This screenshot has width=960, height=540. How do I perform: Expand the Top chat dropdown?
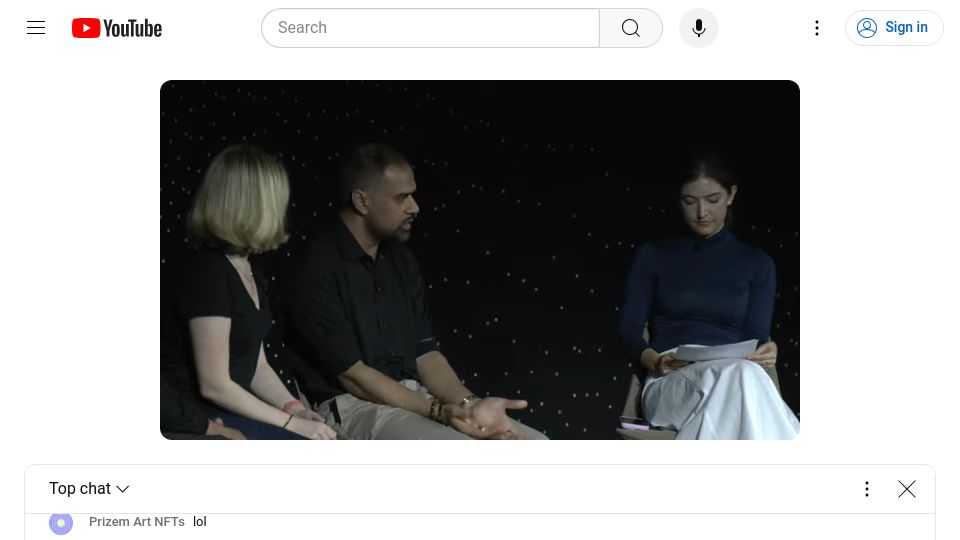89,489
